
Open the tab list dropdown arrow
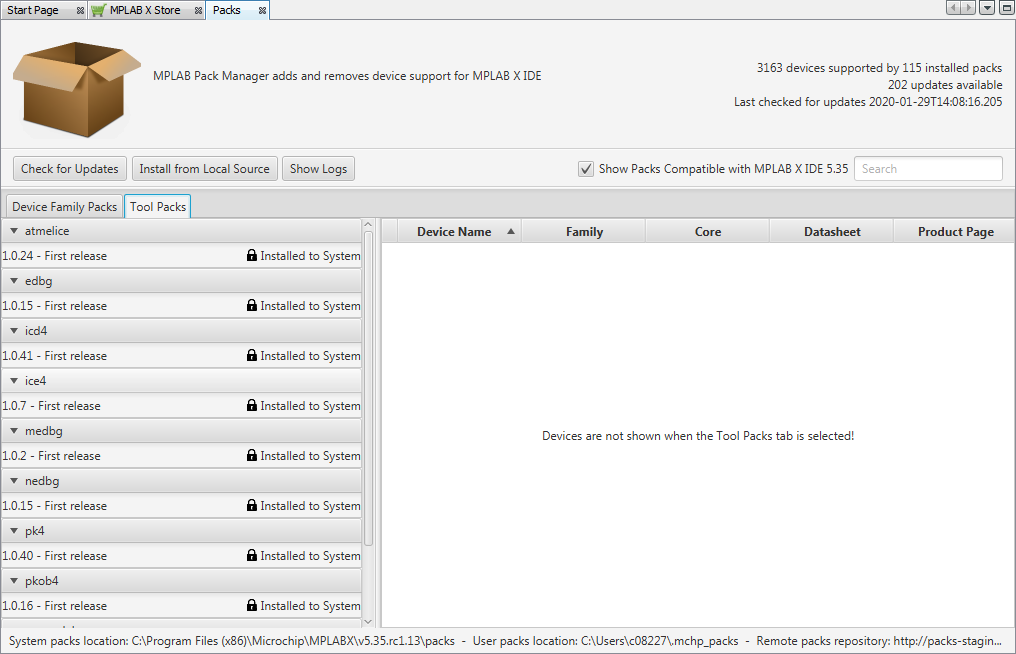click(x=986, y=7)
